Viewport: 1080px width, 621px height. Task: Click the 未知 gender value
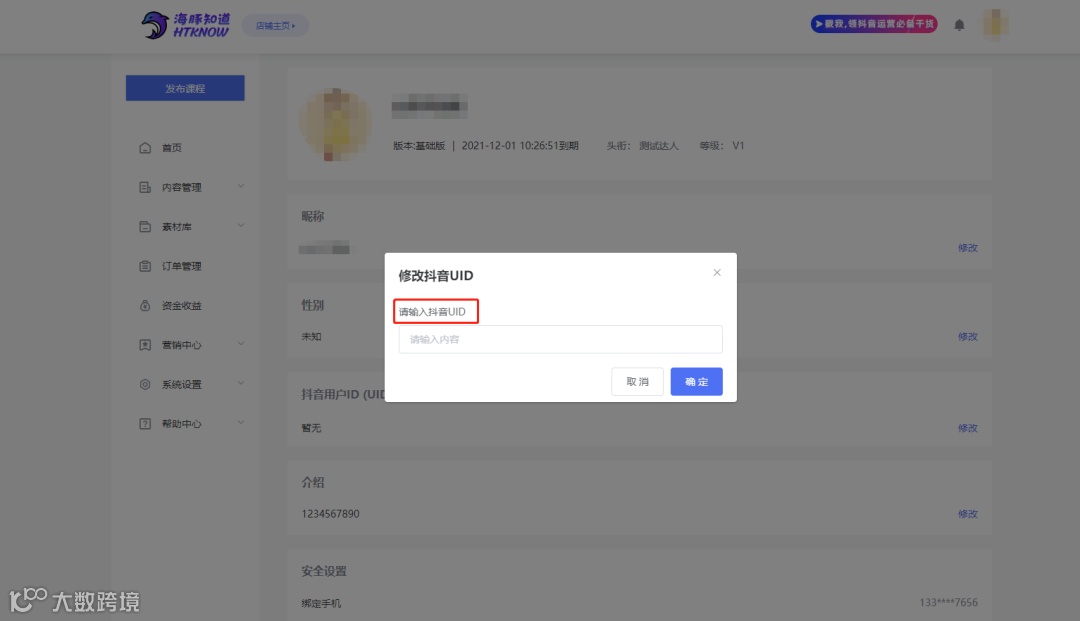(x=311, y=337)
